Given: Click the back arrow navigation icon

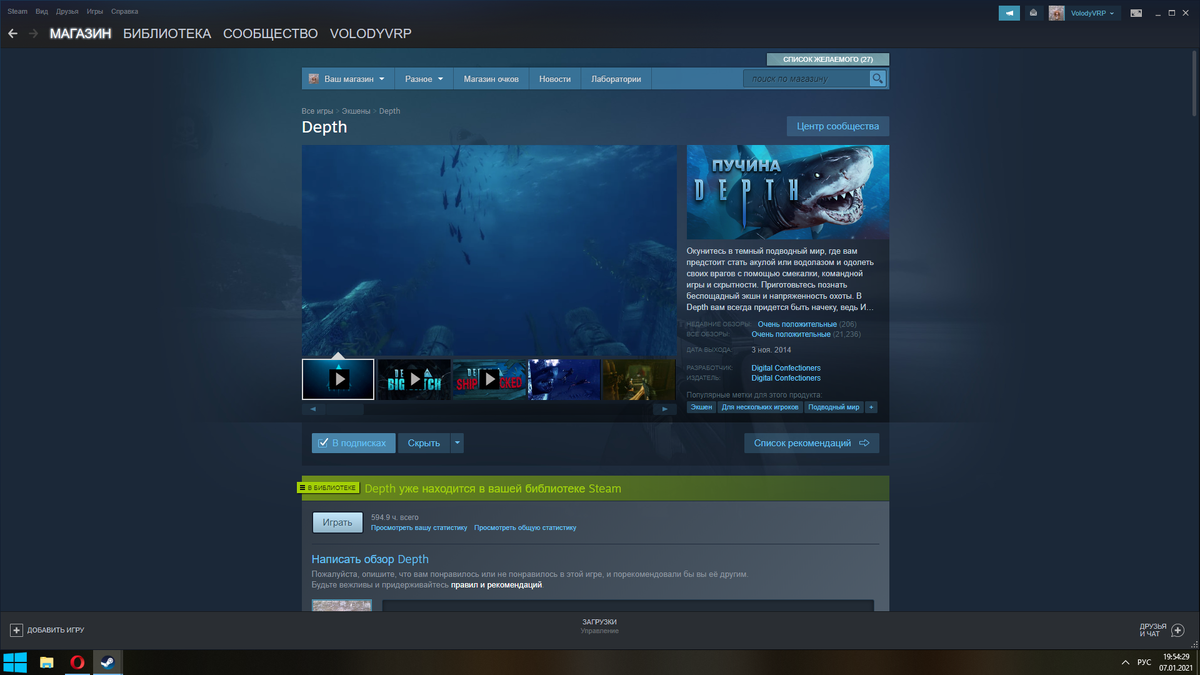Looking at the screenshot, I should pos(13,33).
